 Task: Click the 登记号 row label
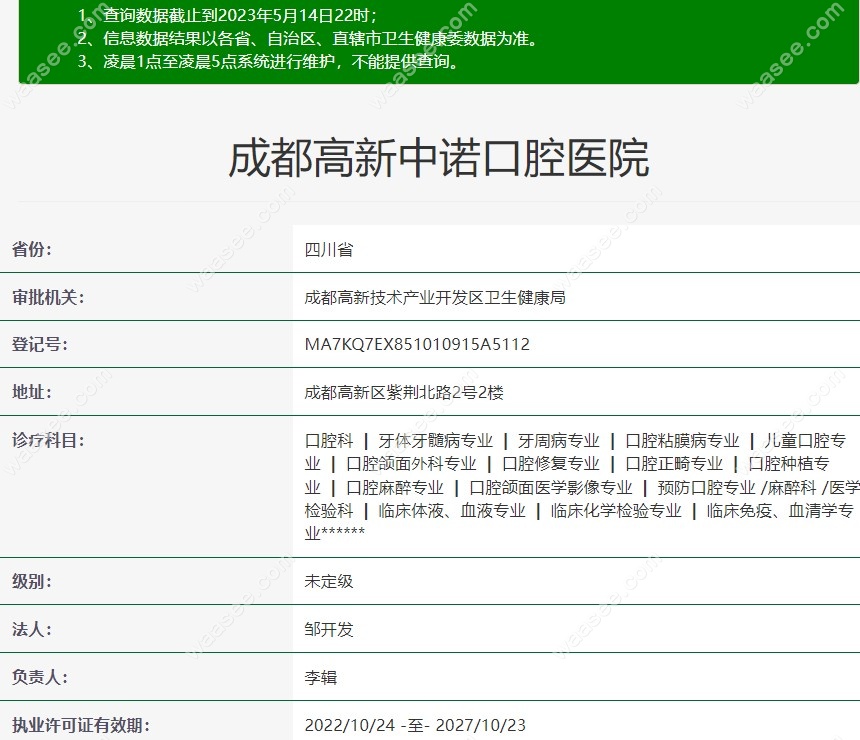click(x=40, y=344)
